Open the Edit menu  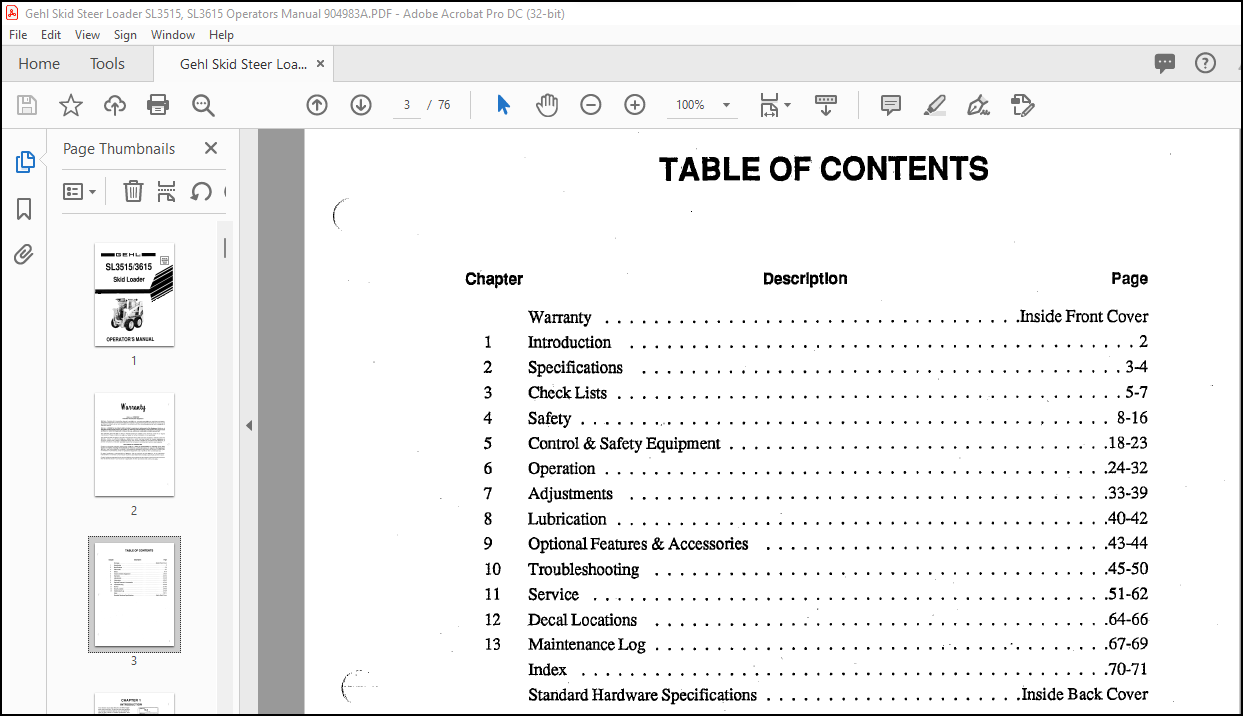pyautogui.click(x=51, y=34)
